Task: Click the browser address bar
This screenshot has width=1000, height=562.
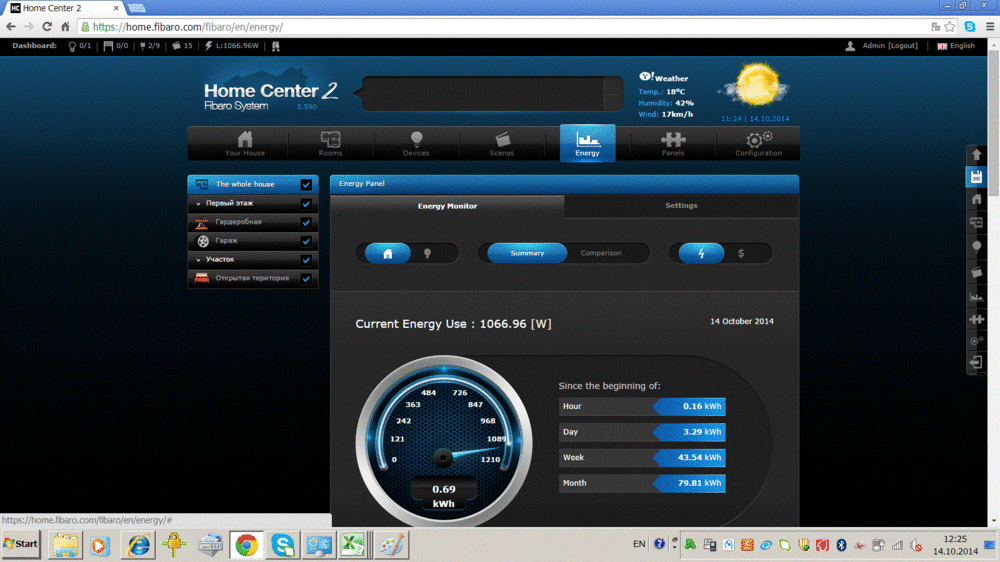Action: 500,27
